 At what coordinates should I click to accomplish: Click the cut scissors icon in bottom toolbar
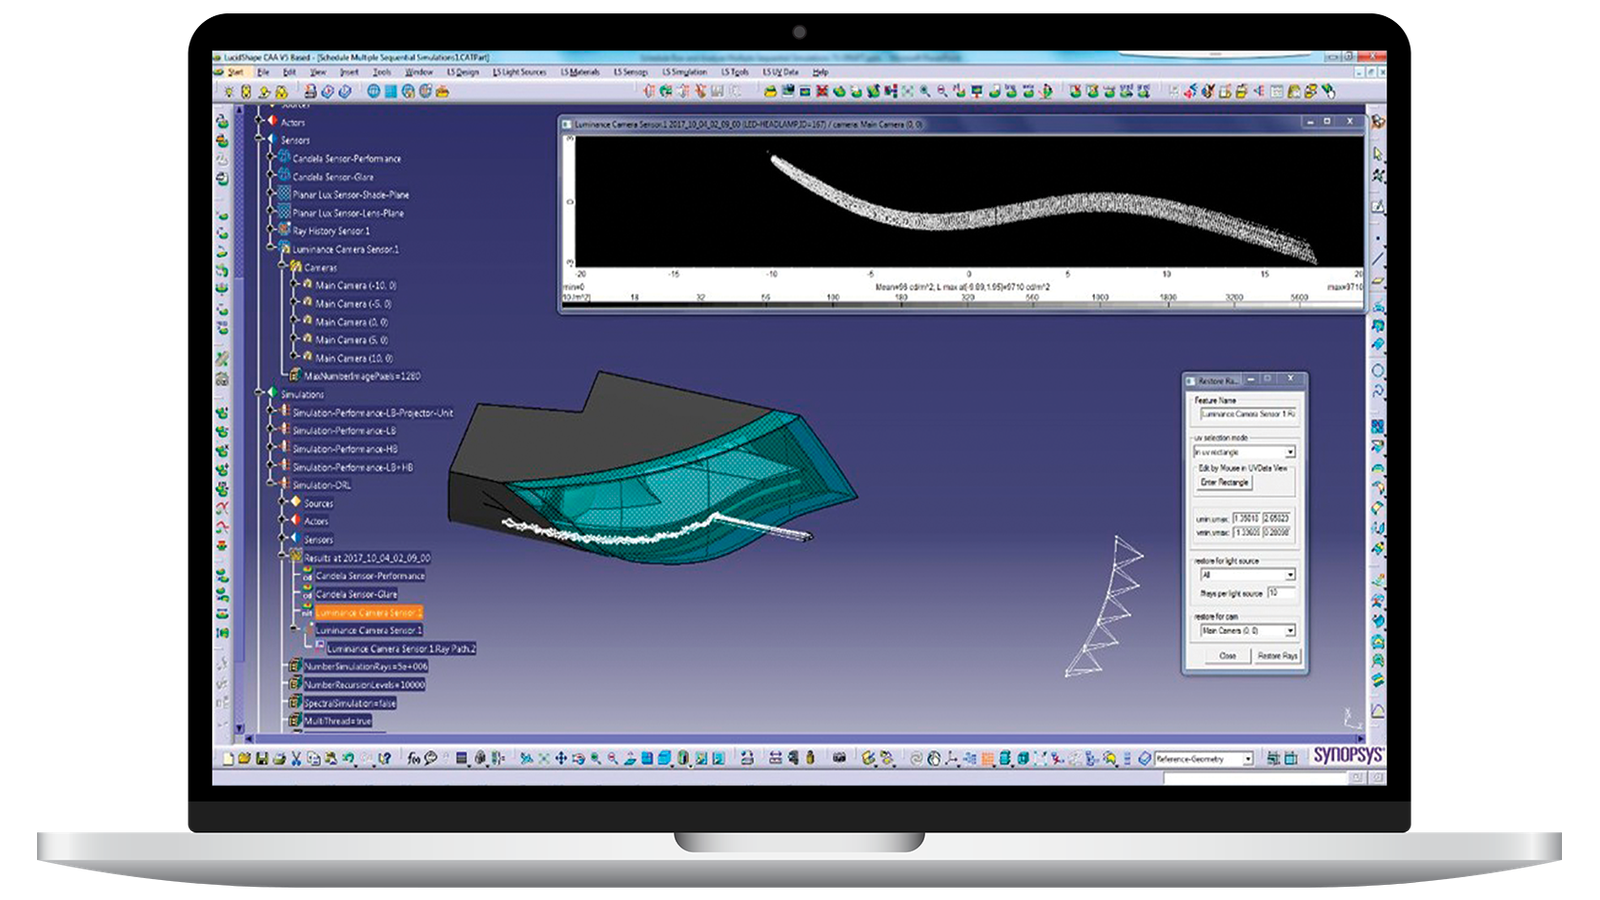[295, 759]
